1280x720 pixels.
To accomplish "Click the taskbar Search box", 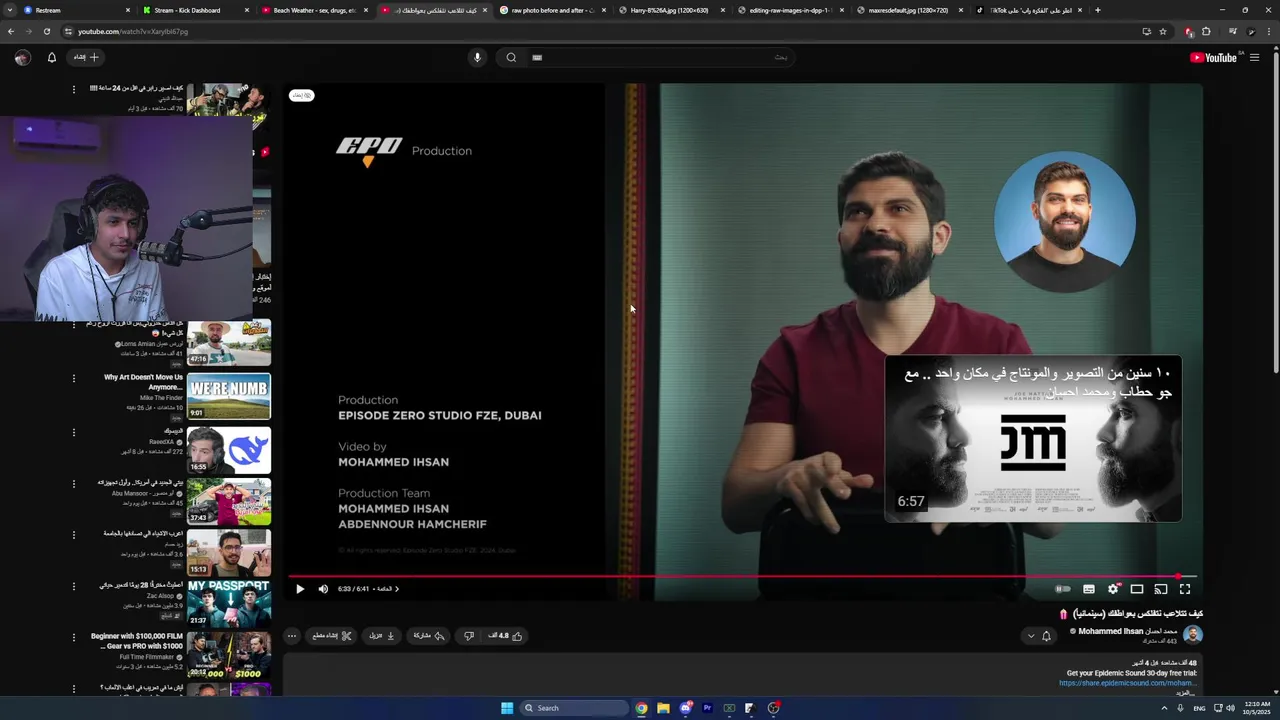I will click(576, 708).
